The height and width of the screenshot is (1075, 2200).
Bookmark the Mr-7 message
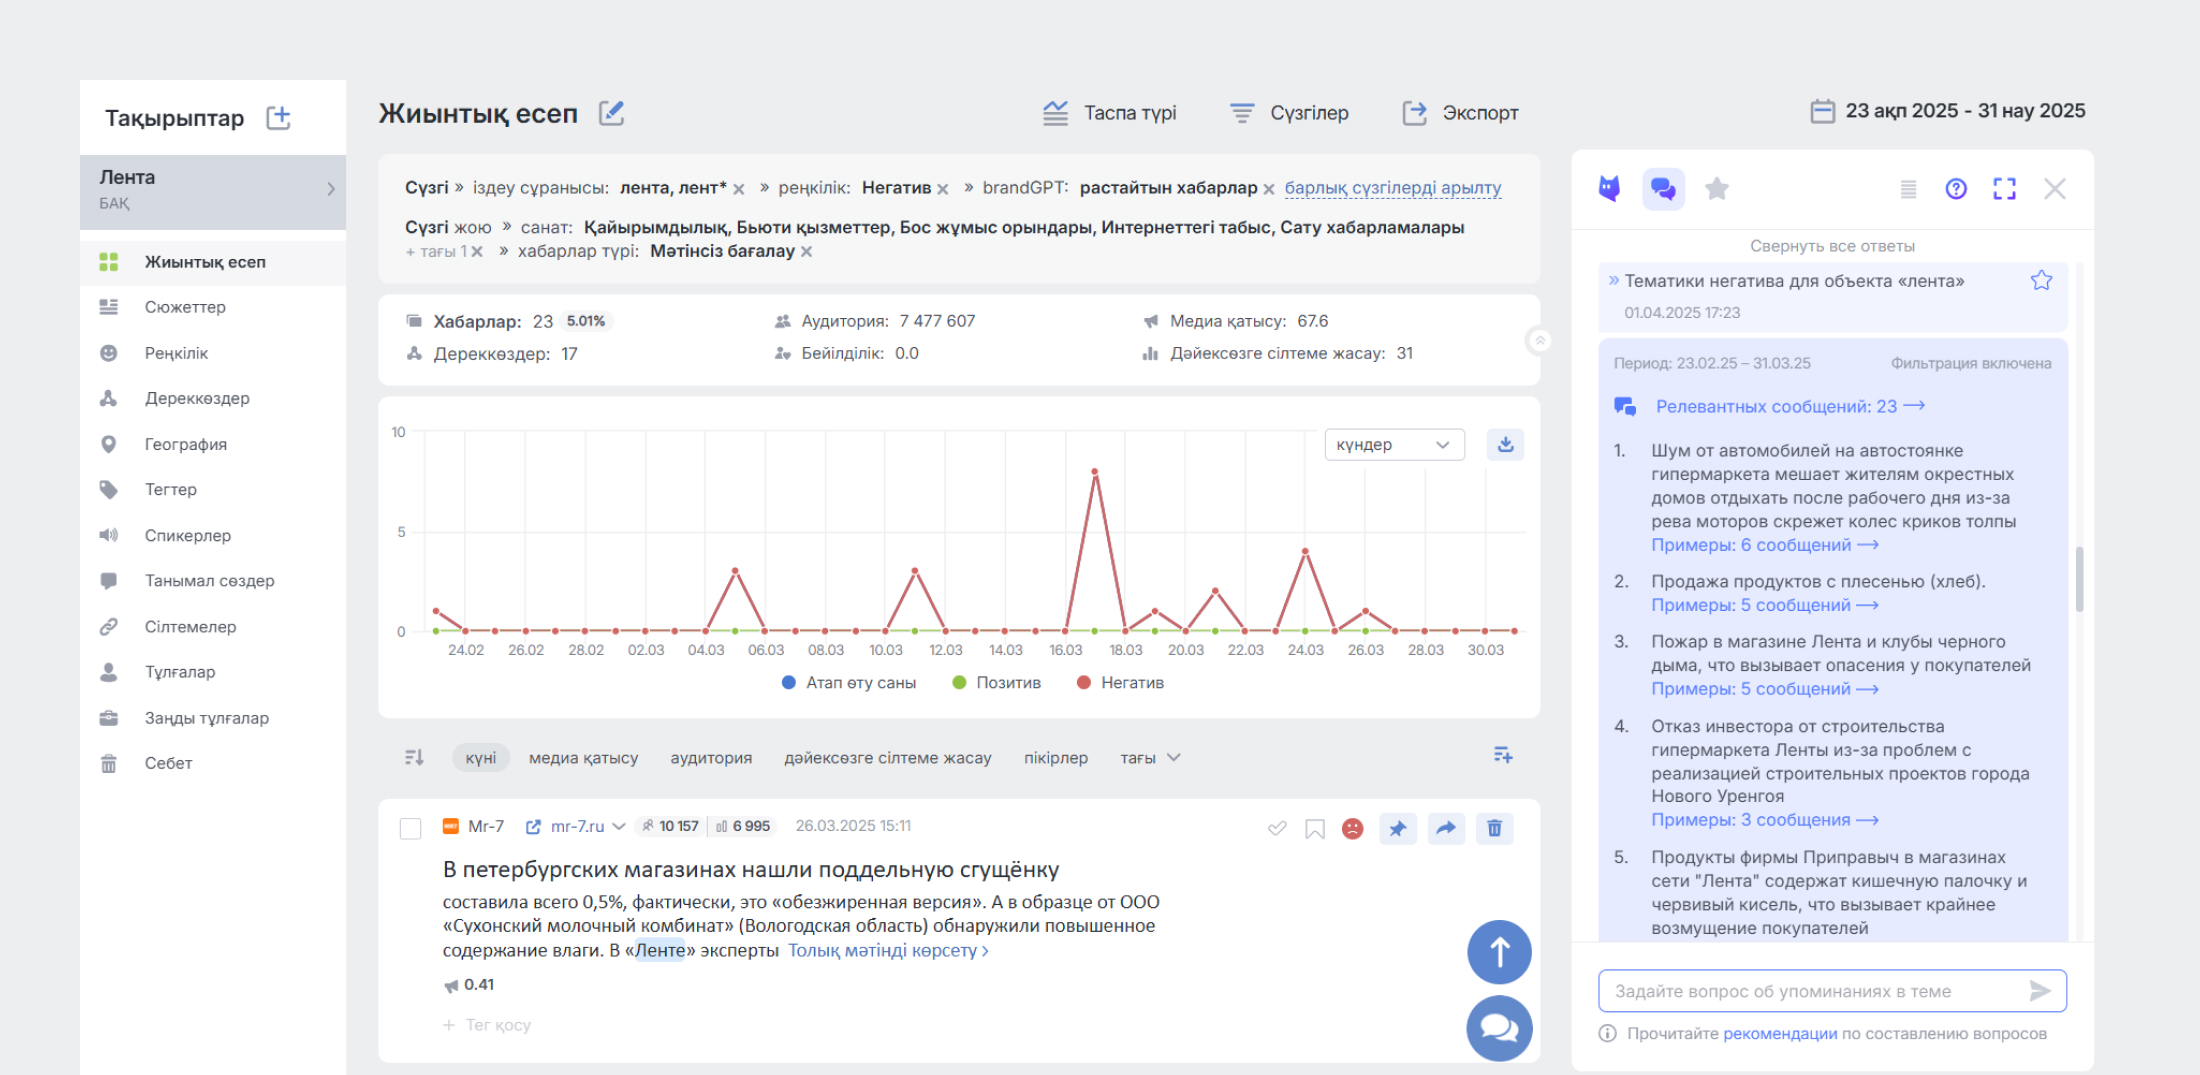click(x=1315, y=828)
